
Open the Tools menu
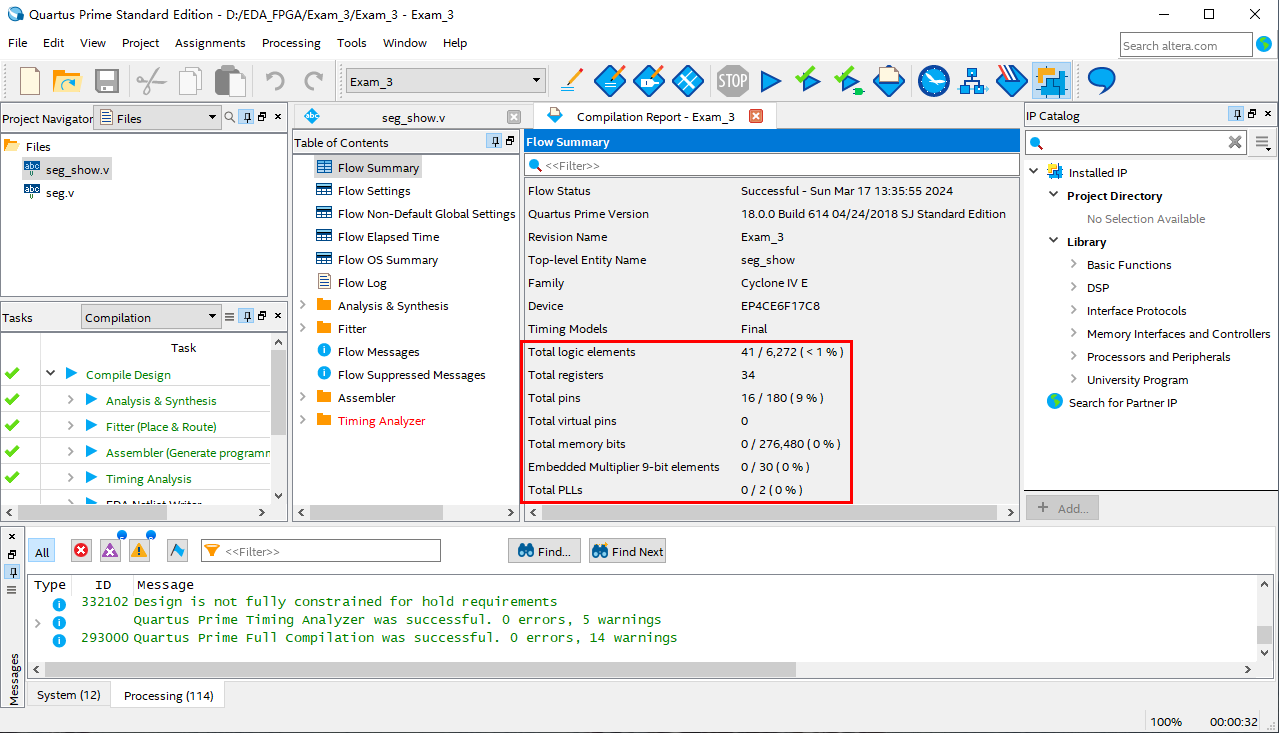(x=352, y=43)
